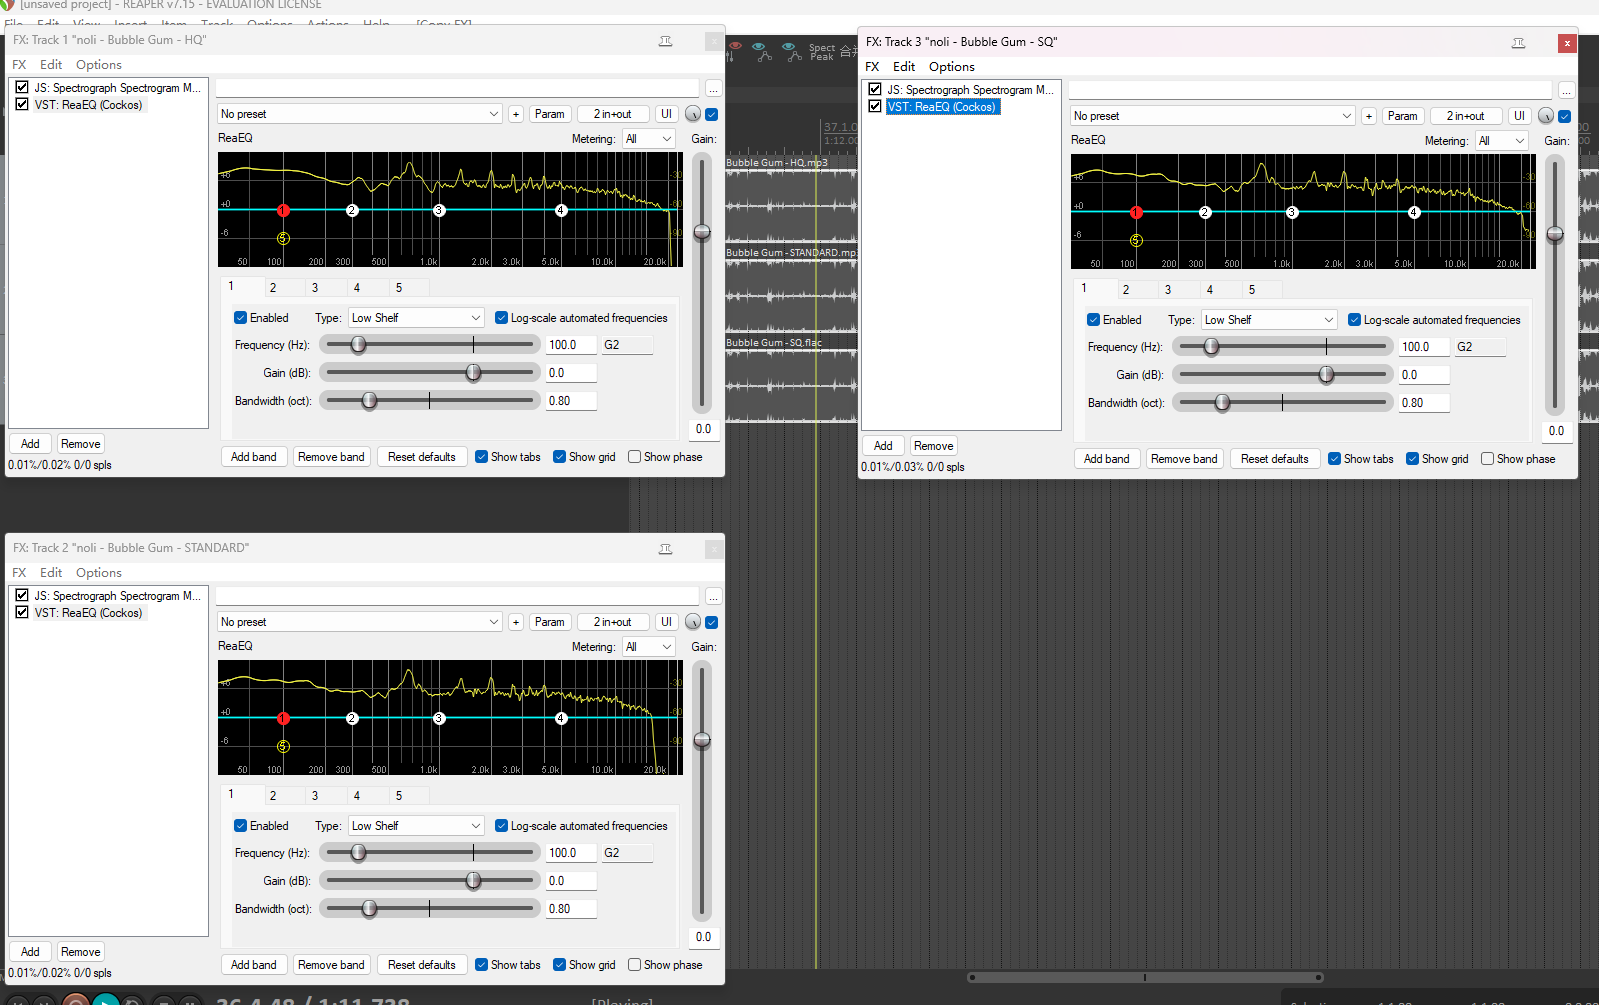Click the Bandwidth 0.80 field in Track 3 ReaEQ
The image size is (1599, 1005).
(x=1424, y=403)
